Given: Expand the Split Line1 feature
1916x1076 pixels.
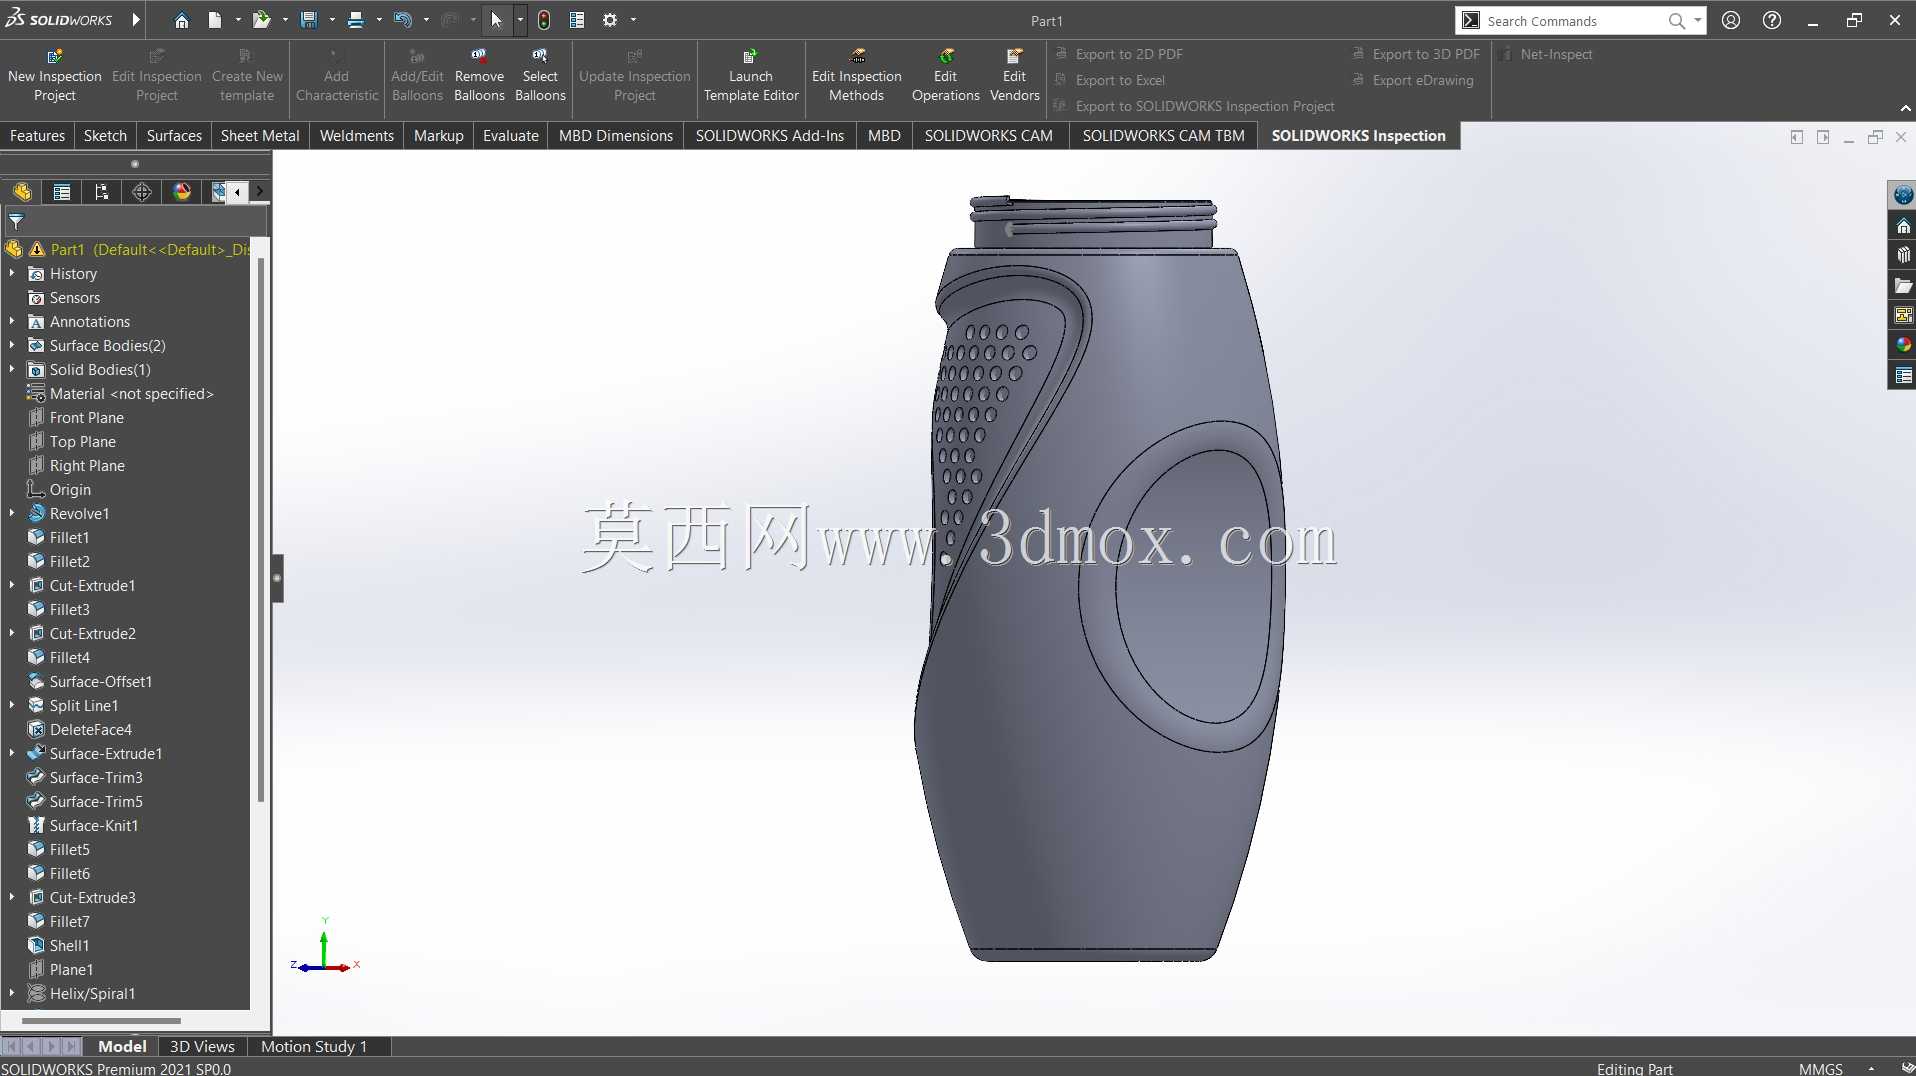Looking at the screenshot, I should [x=12, y=705].
